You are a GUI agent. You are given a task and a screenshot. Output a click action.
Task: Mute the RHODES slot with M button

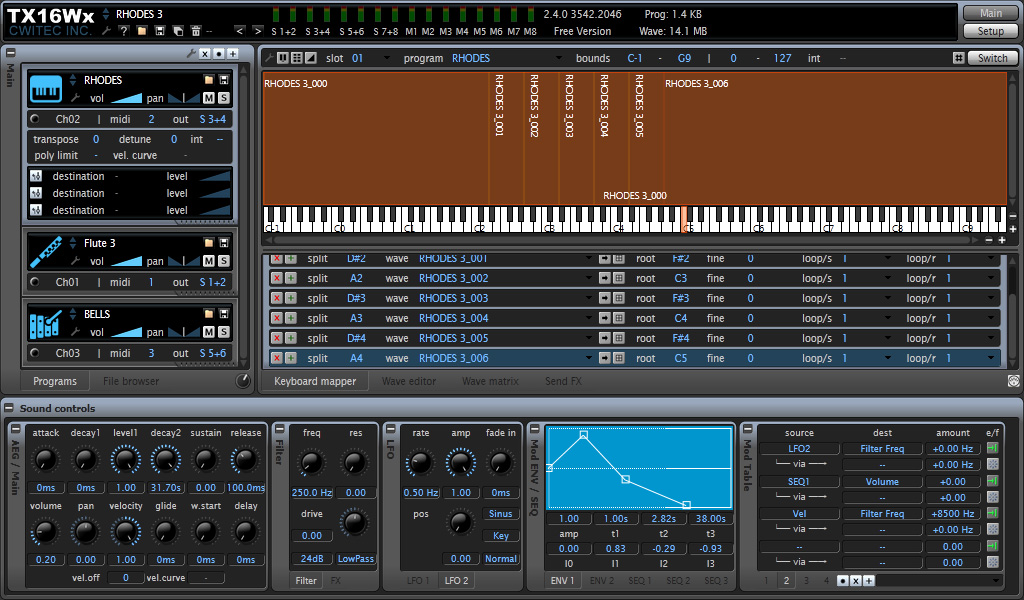[x=208, y=98]
